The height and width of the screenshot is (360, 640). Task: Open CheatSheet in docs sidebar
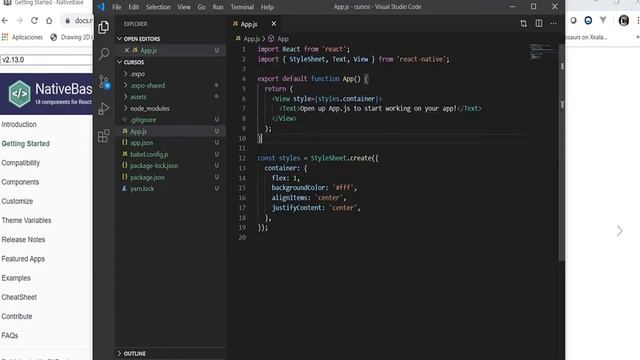point(19,297)
